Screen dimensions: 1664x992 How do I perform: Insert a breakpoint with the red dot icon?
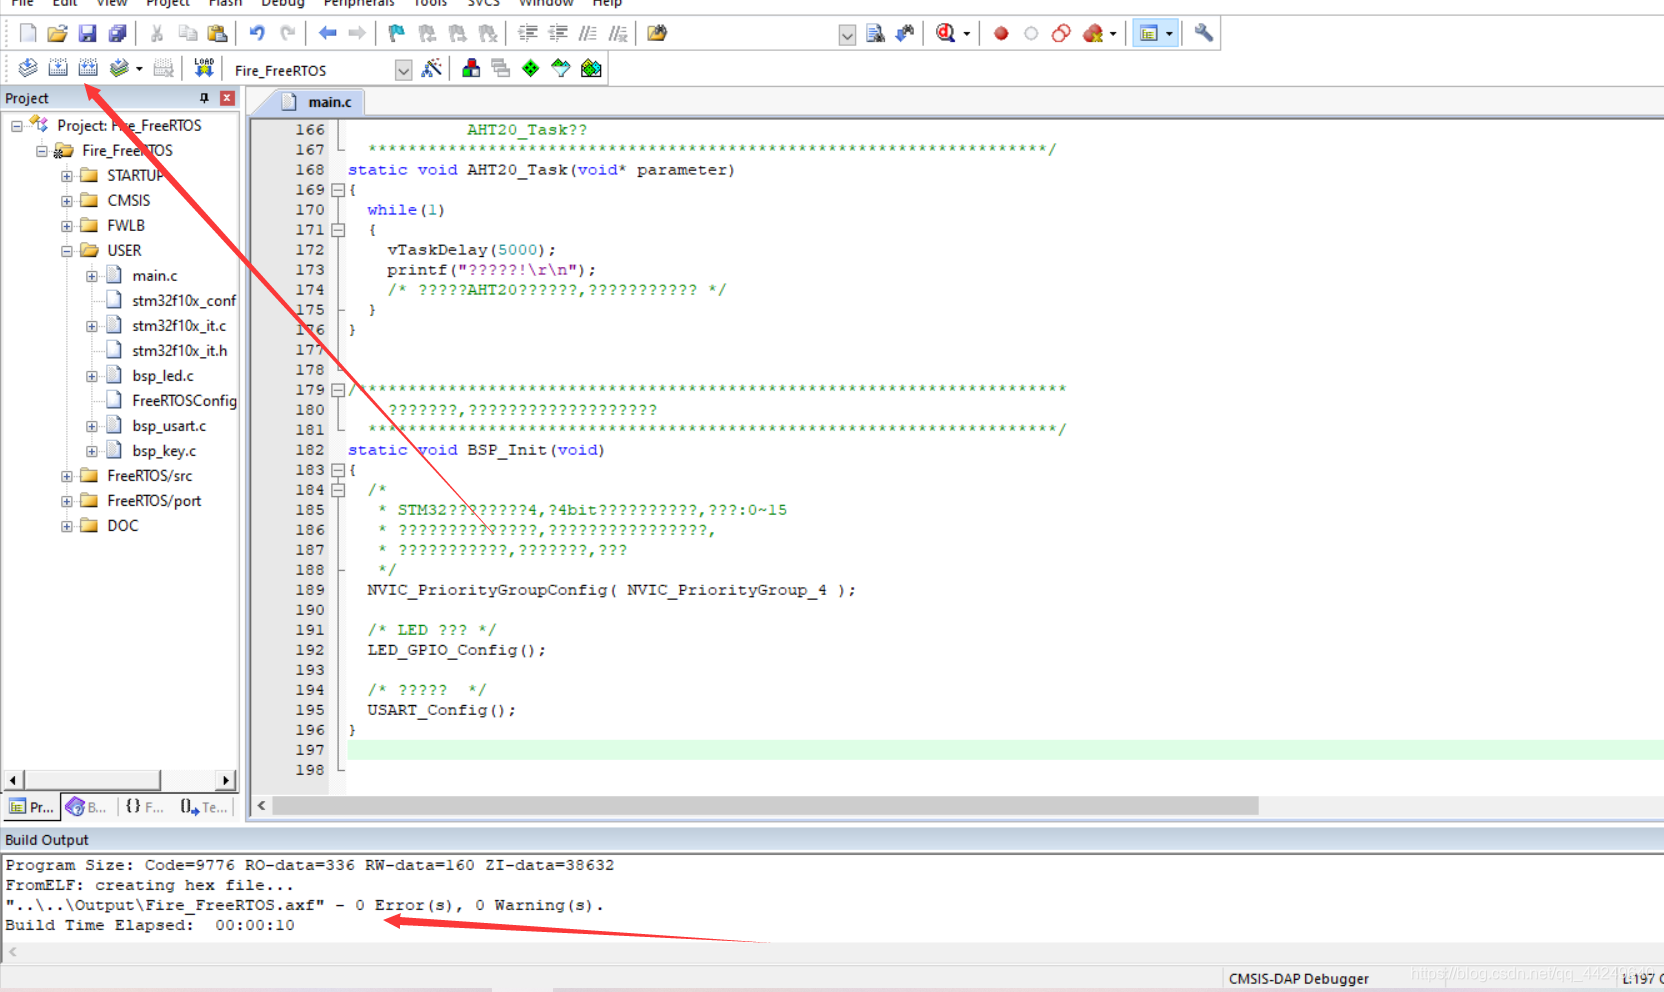1001,33
